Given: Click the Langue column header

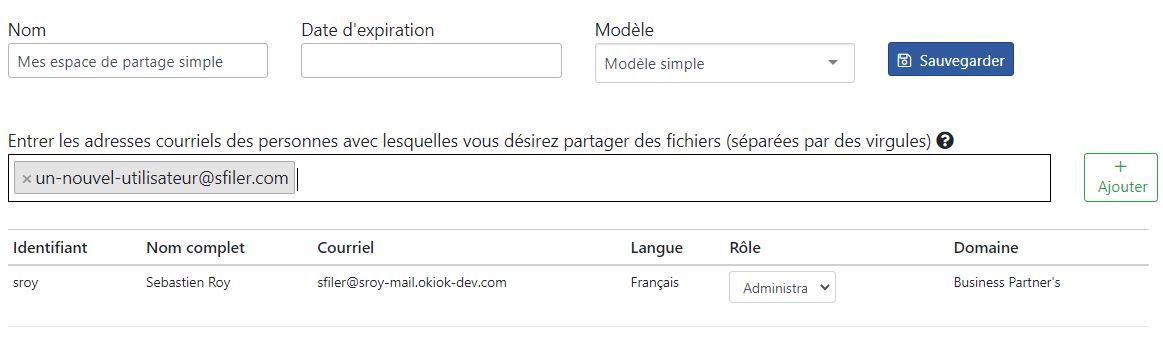Looking at the screenshot, I should (x=656, y=247).
